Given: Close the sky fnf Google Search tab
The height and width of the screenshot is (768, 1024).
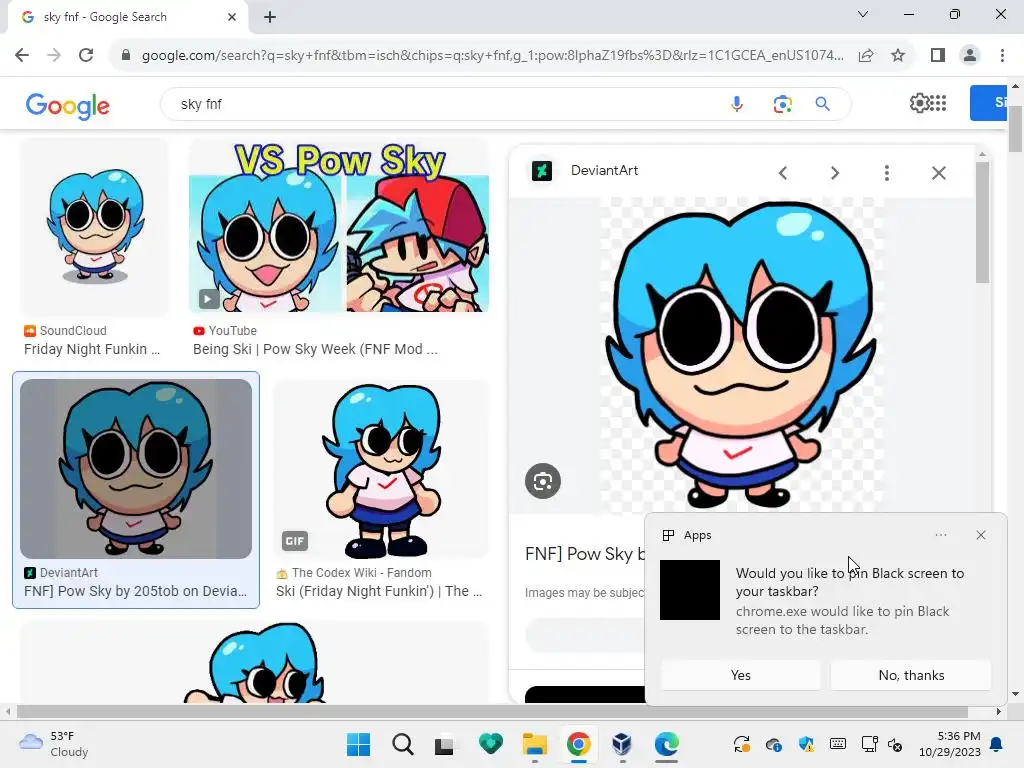Looking at the screenshot, I should pyautogui.click(x=232, y=17).
